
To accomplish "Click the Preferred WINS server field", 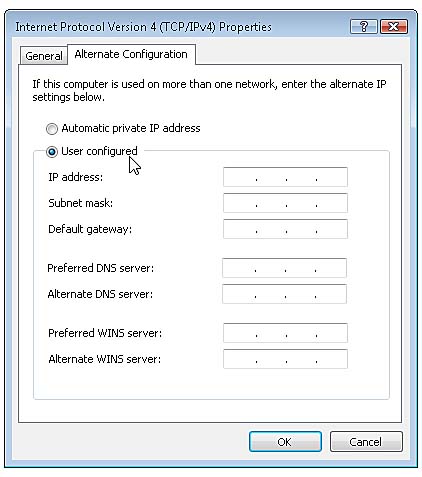I will coord(285,333).
